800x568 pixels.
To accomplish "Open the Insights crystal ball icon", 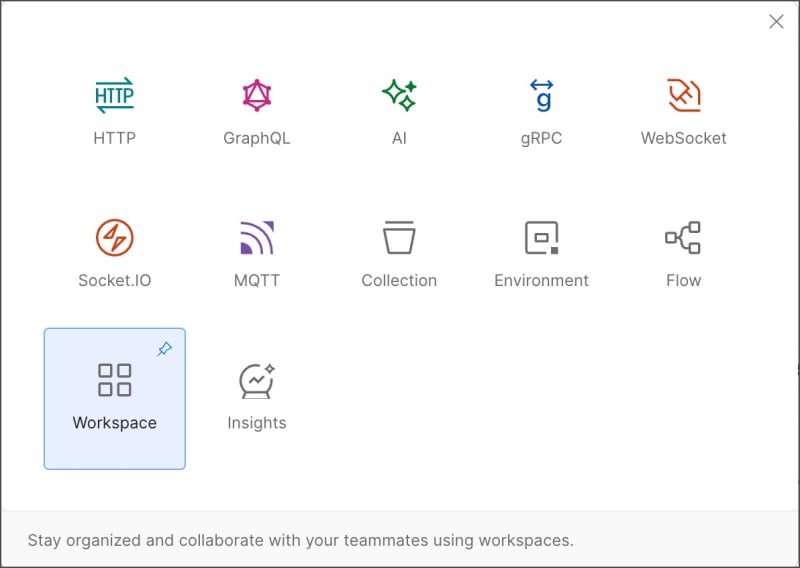I will pyautogui.click(x=257, y=381).
